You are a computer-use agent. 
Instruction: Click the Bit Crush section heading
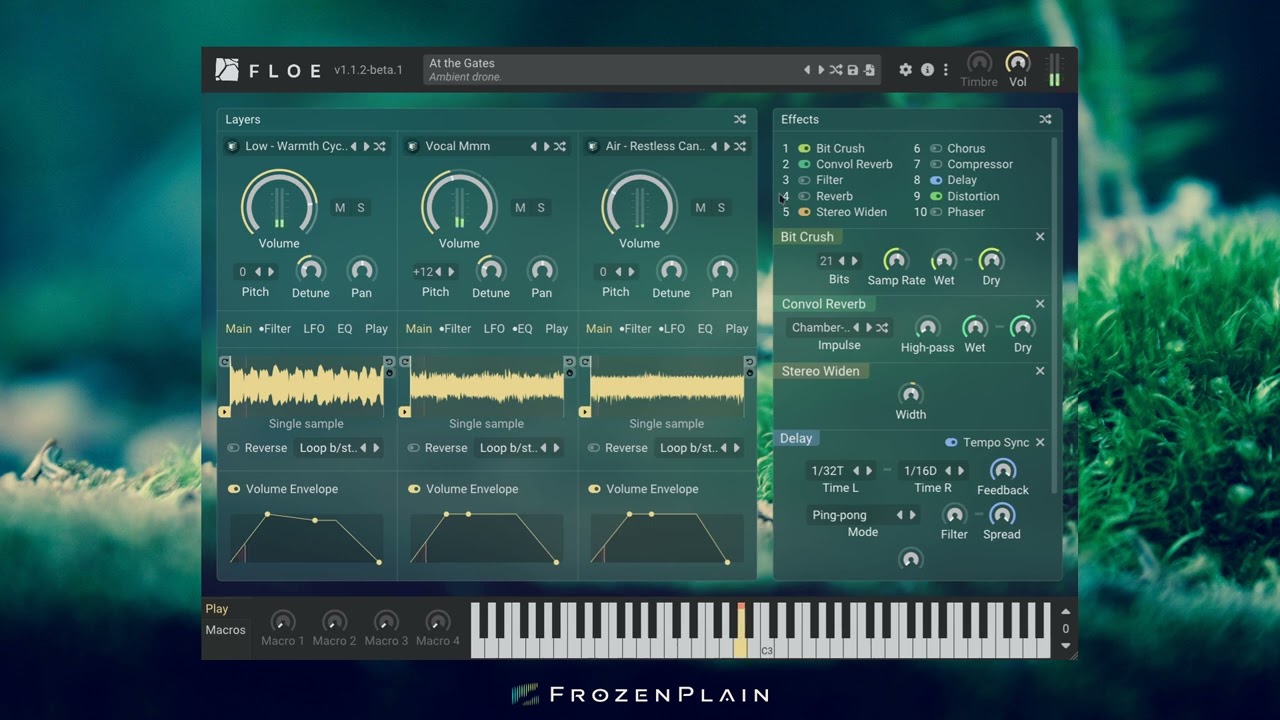(807, 237)
